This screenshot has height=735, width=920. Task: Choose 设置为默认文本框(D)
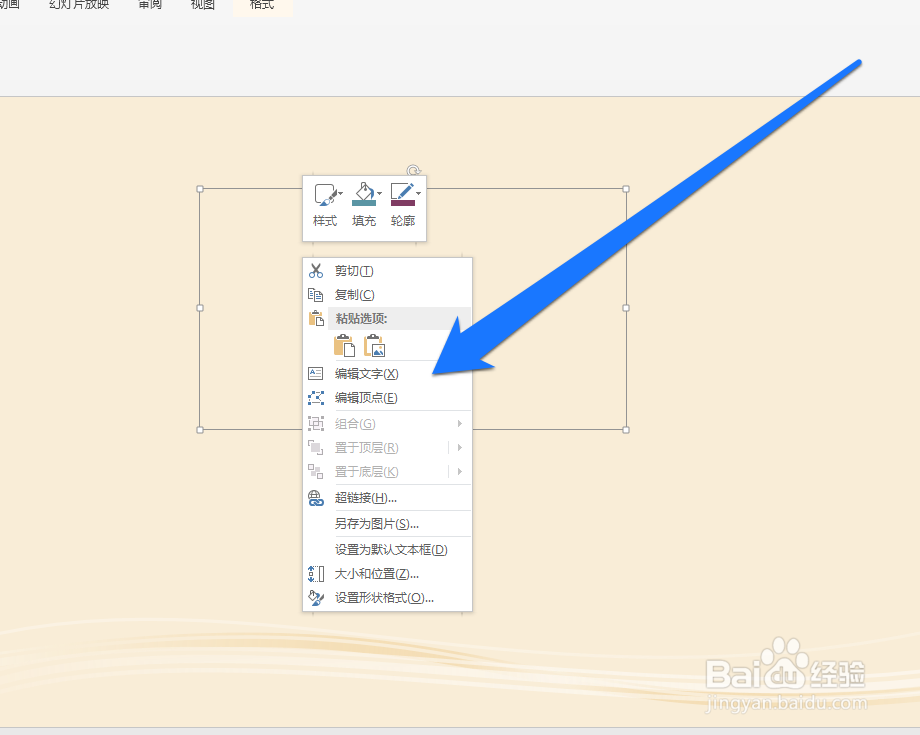[x=387, y=550]
